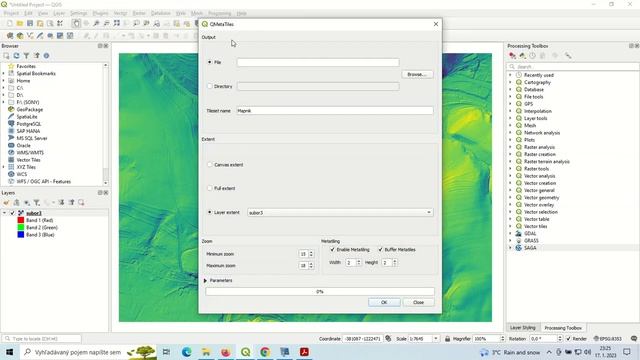Expand the Vector geometry toolbox group
The image size is (640, 360).
pyautogui.click(x=510, y=198)
